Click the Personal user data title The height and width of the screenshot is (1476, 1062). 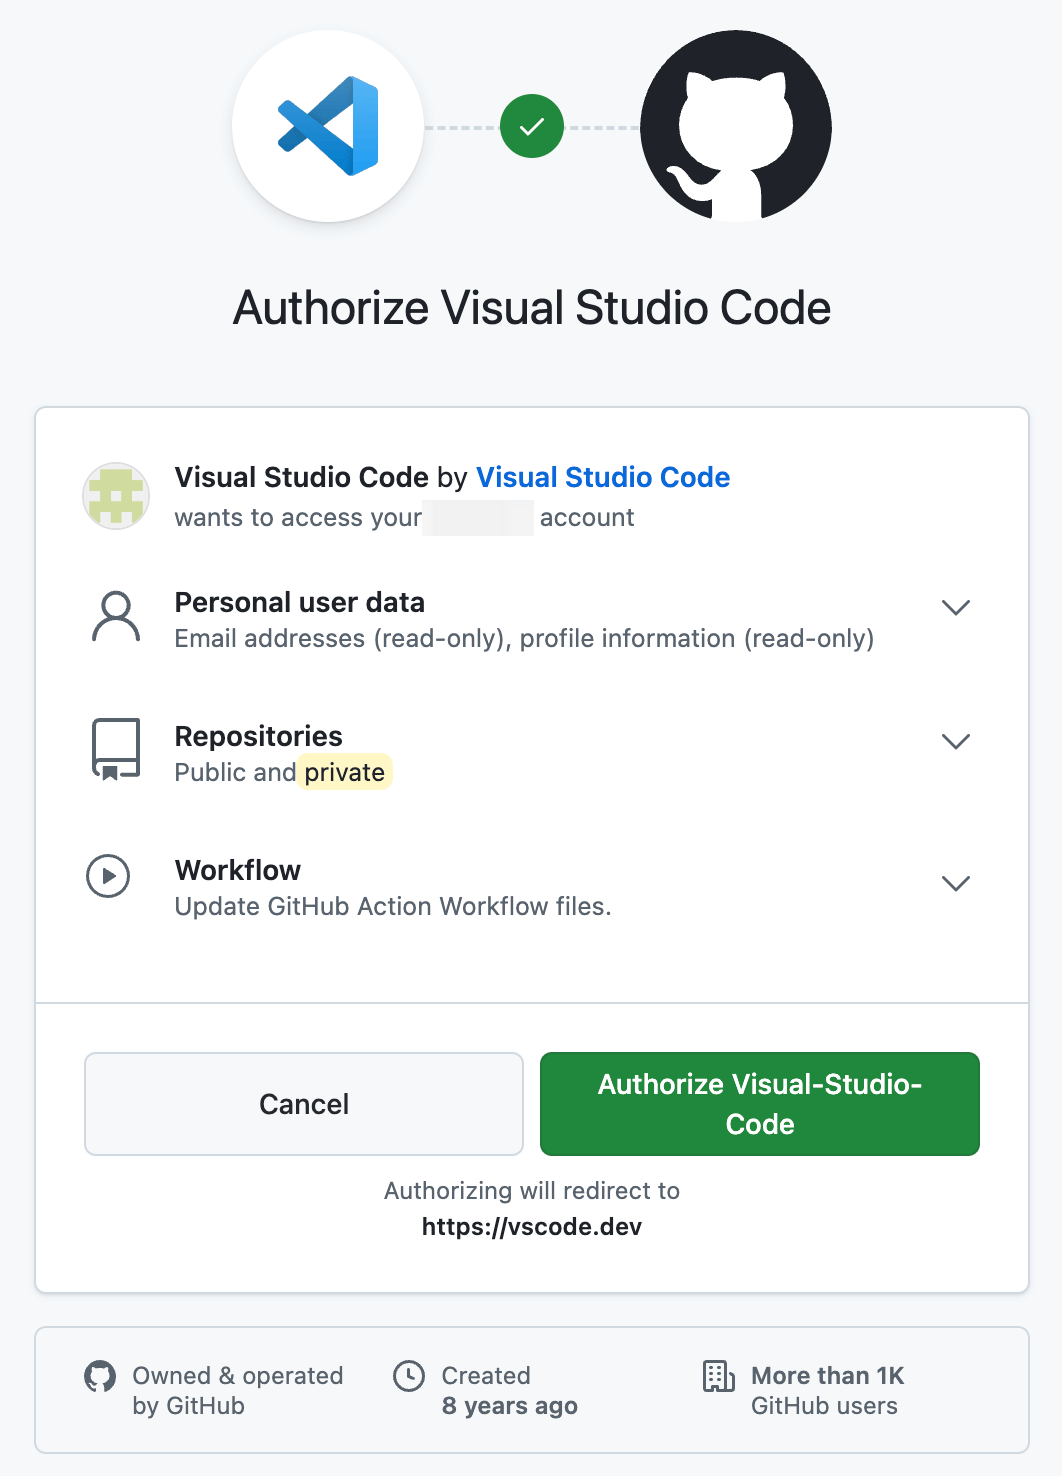[x=300, y=603]
